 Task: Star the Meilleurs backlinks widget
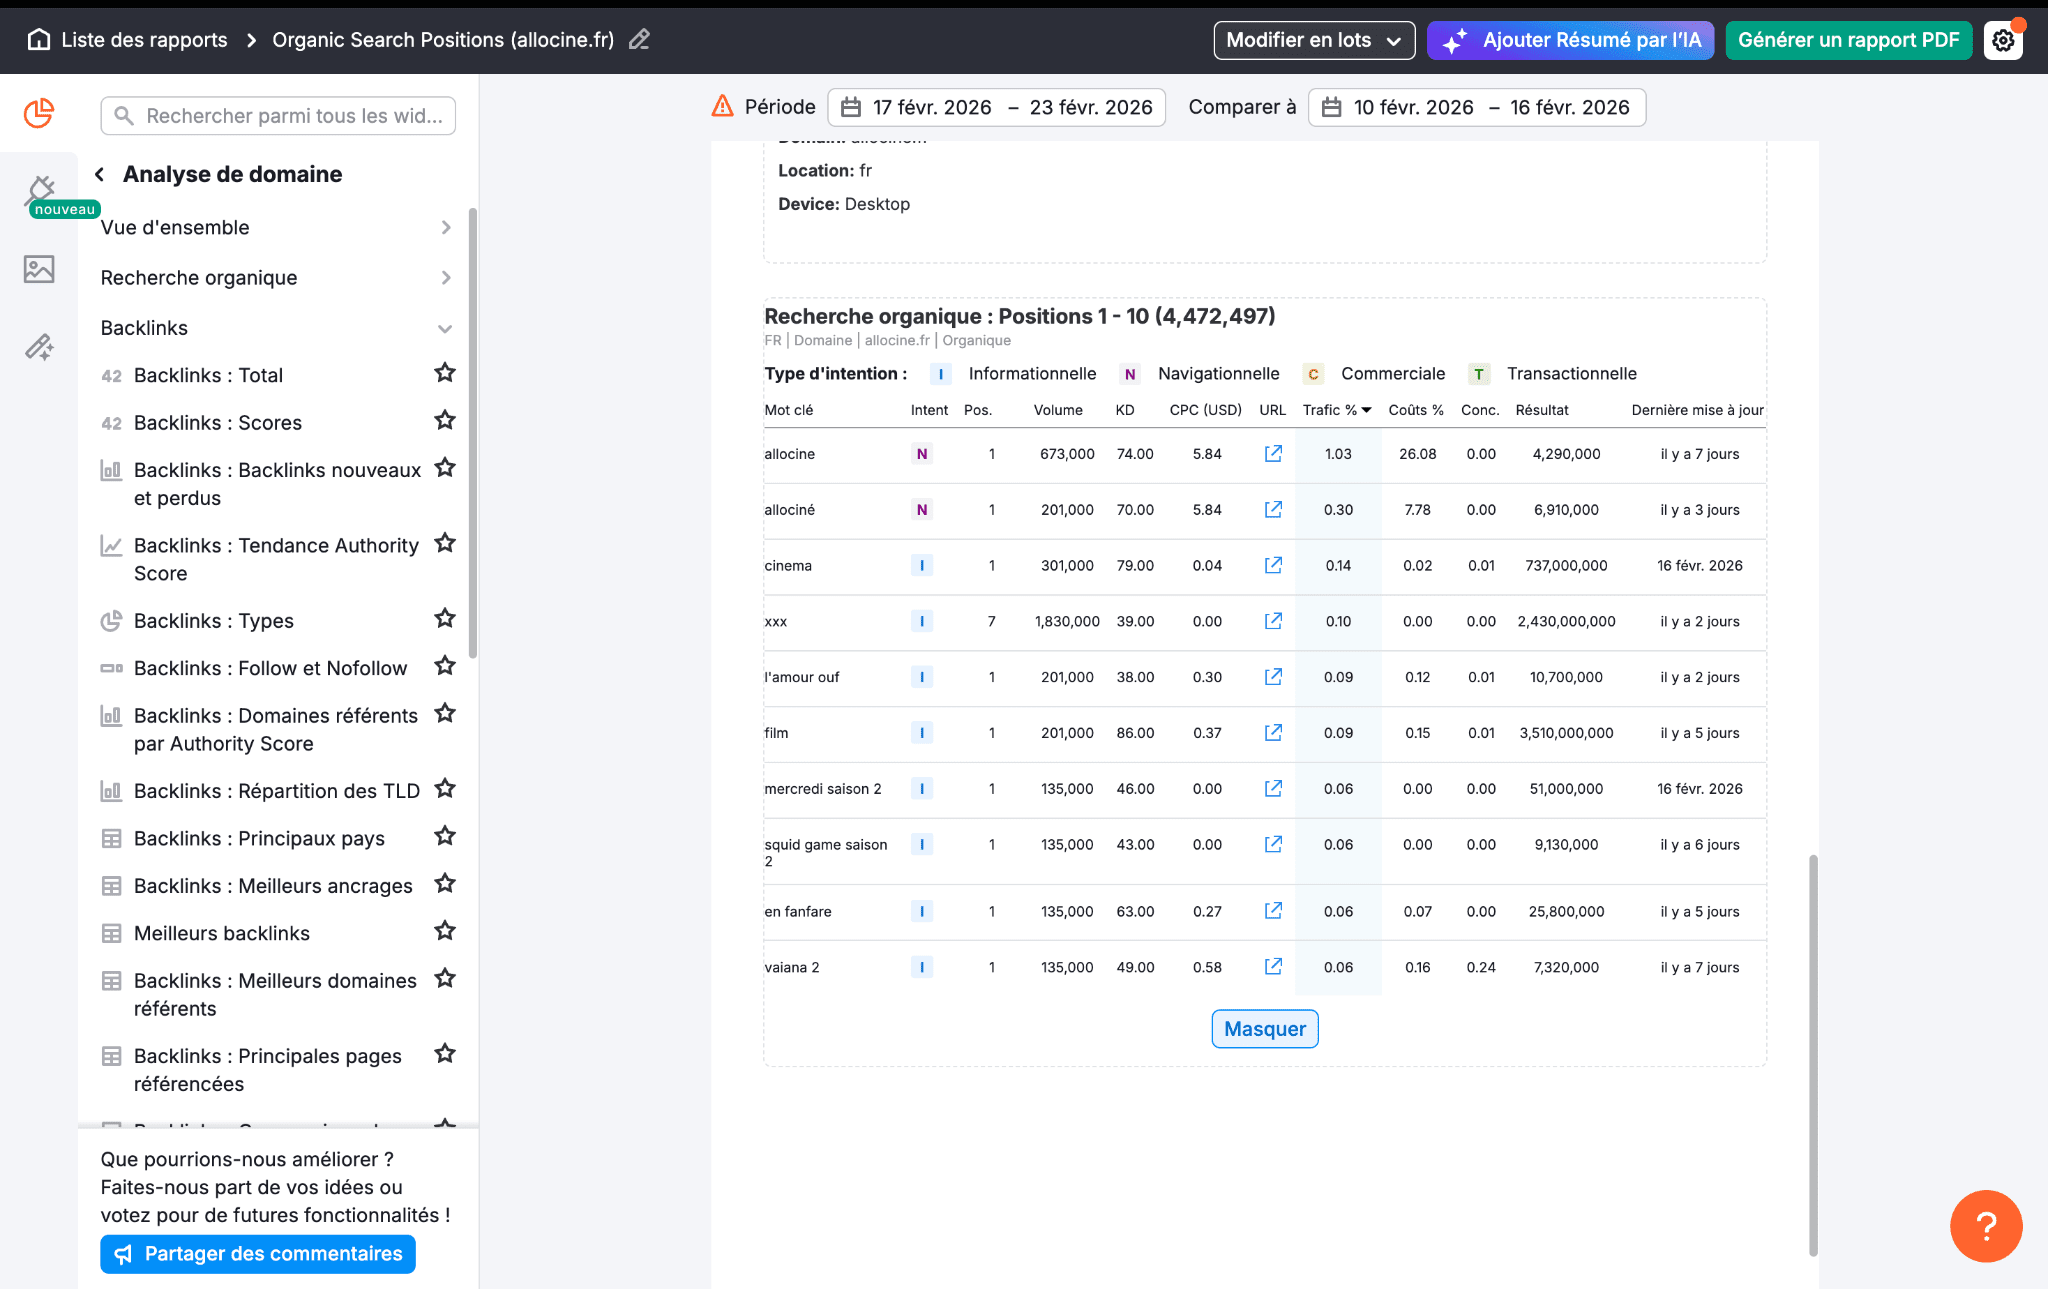(x=444, y=931)
